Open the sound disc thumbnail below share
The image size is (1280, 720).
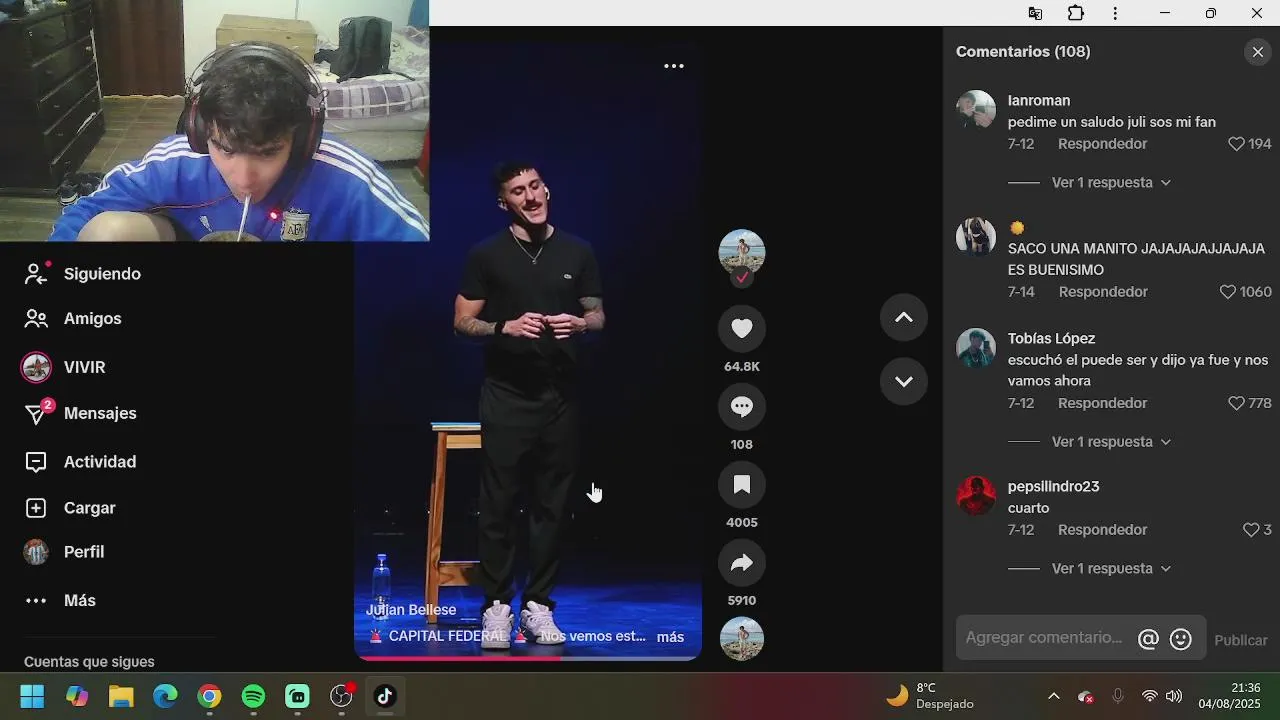tap(742, 639)
